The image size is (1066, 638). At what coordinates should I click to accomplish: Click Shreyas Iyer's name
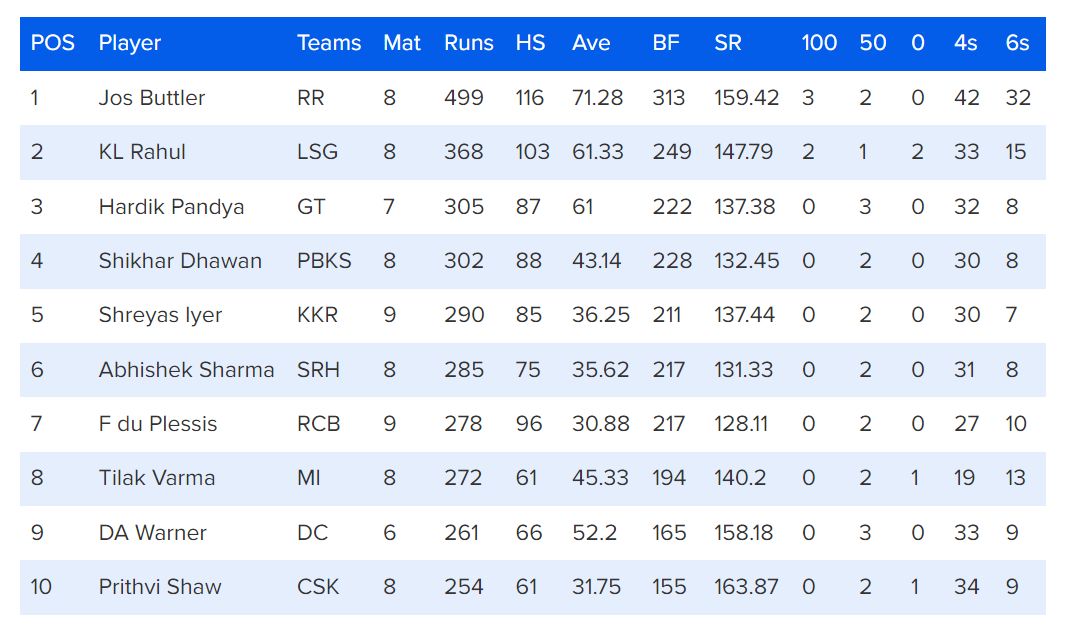click(160, 315)
